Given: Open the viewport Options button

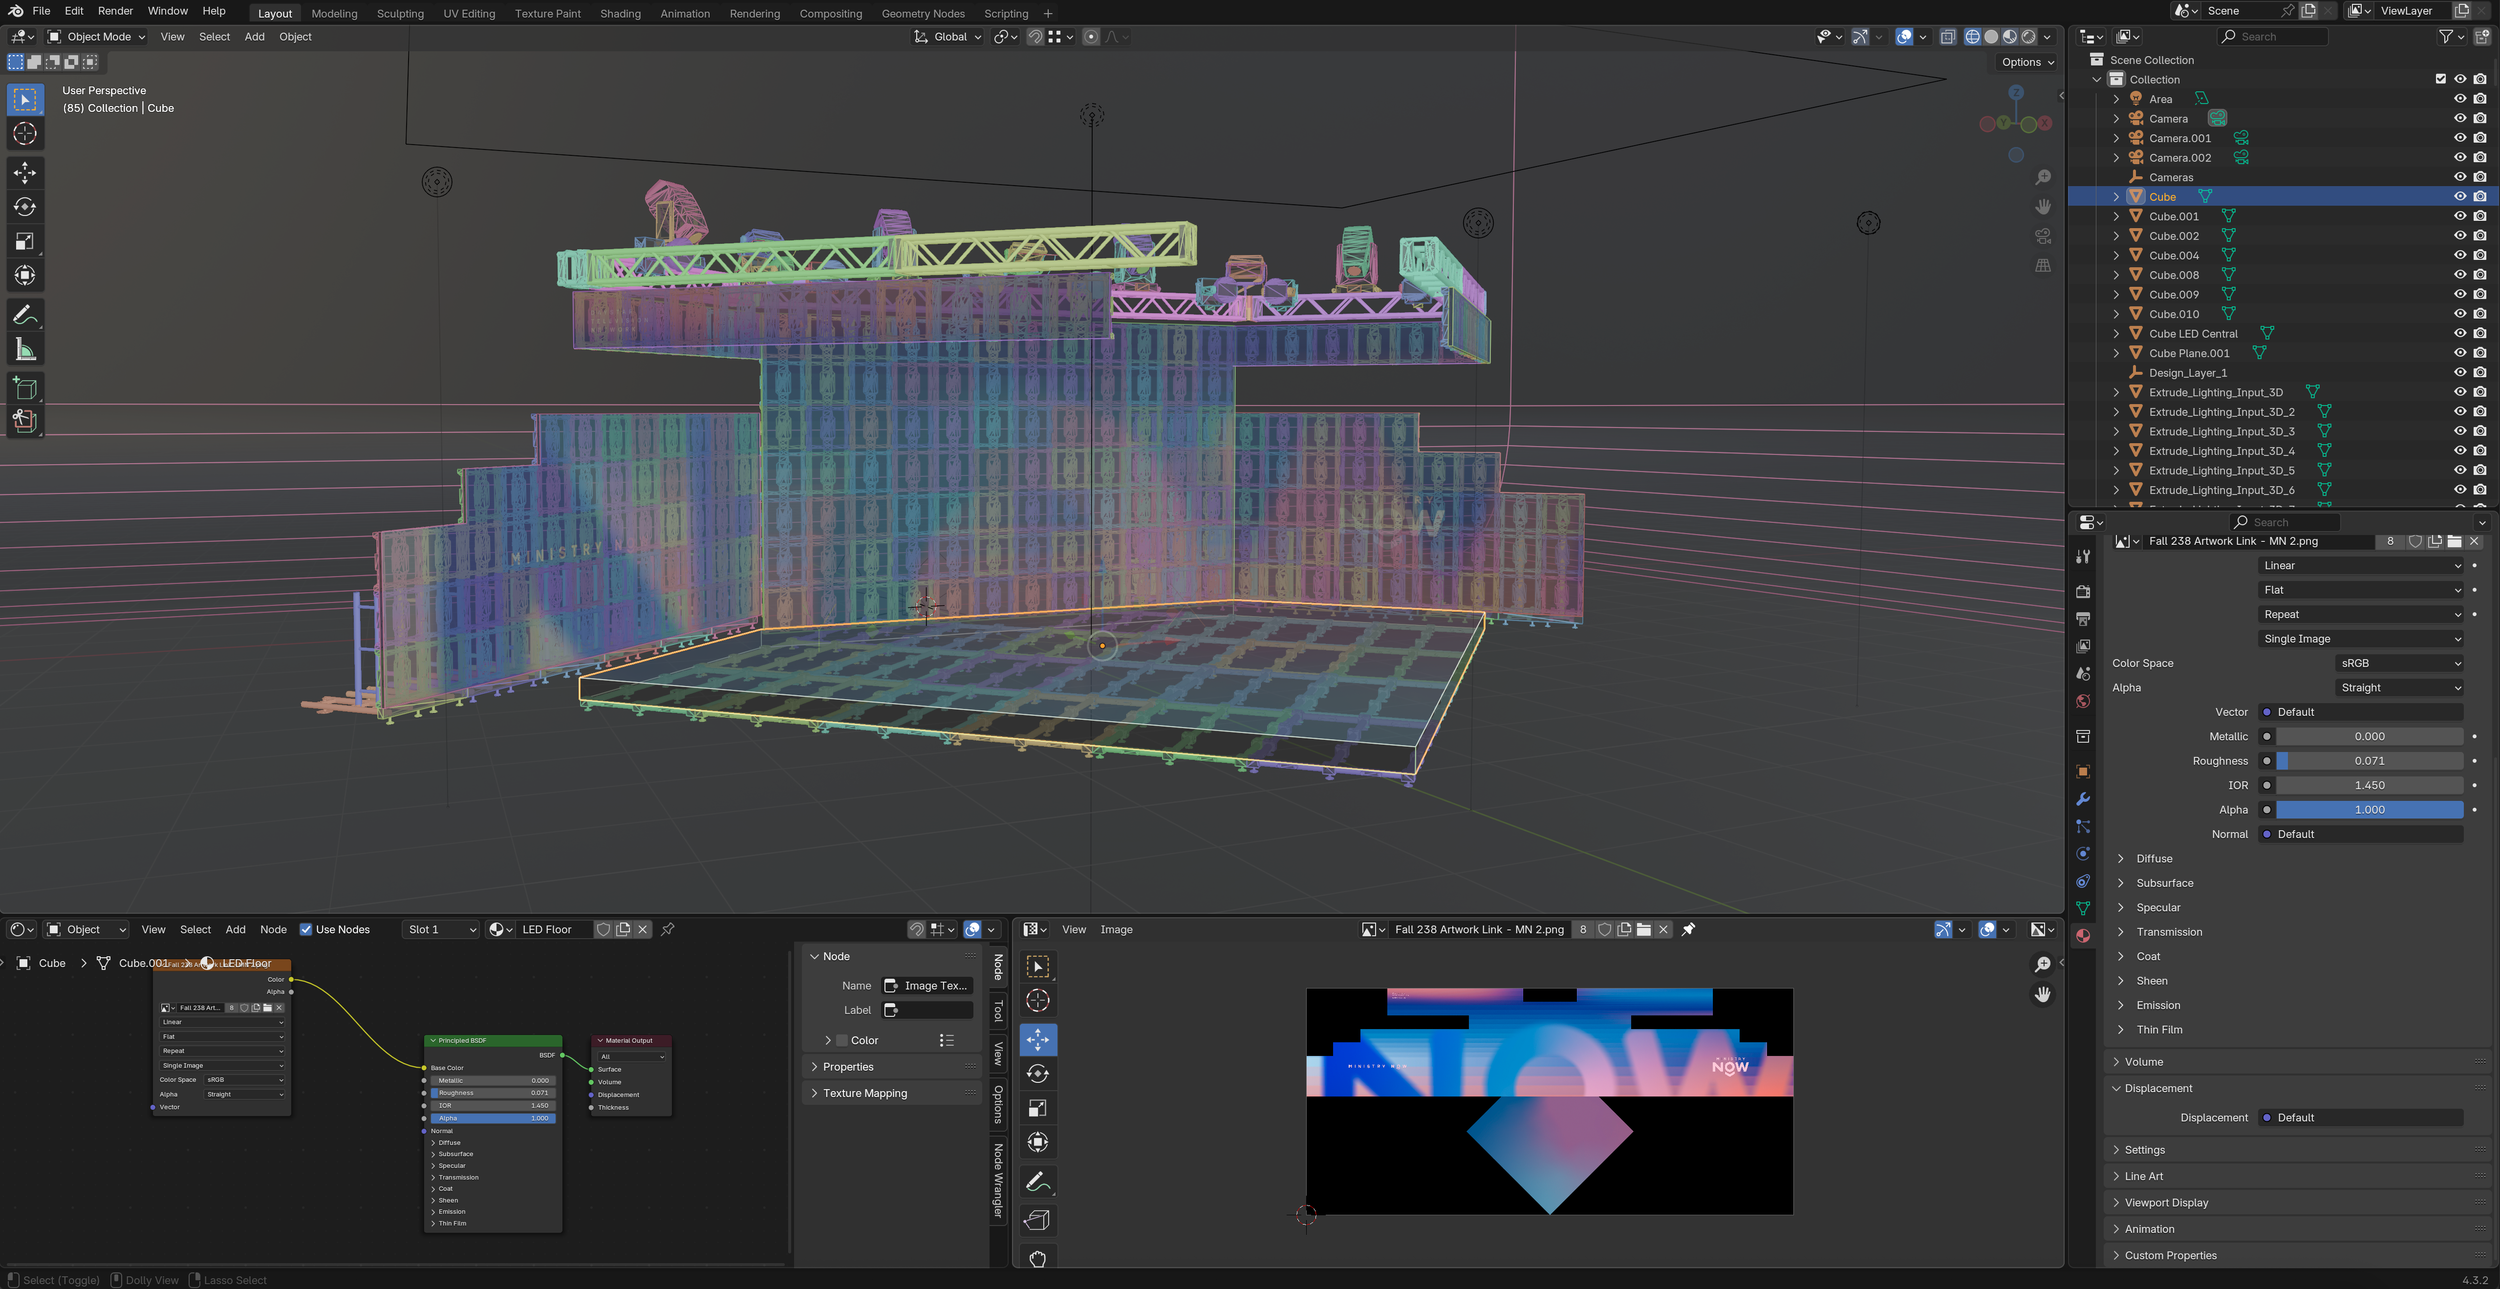Looking at the screenshot, I should point(2025,61).
